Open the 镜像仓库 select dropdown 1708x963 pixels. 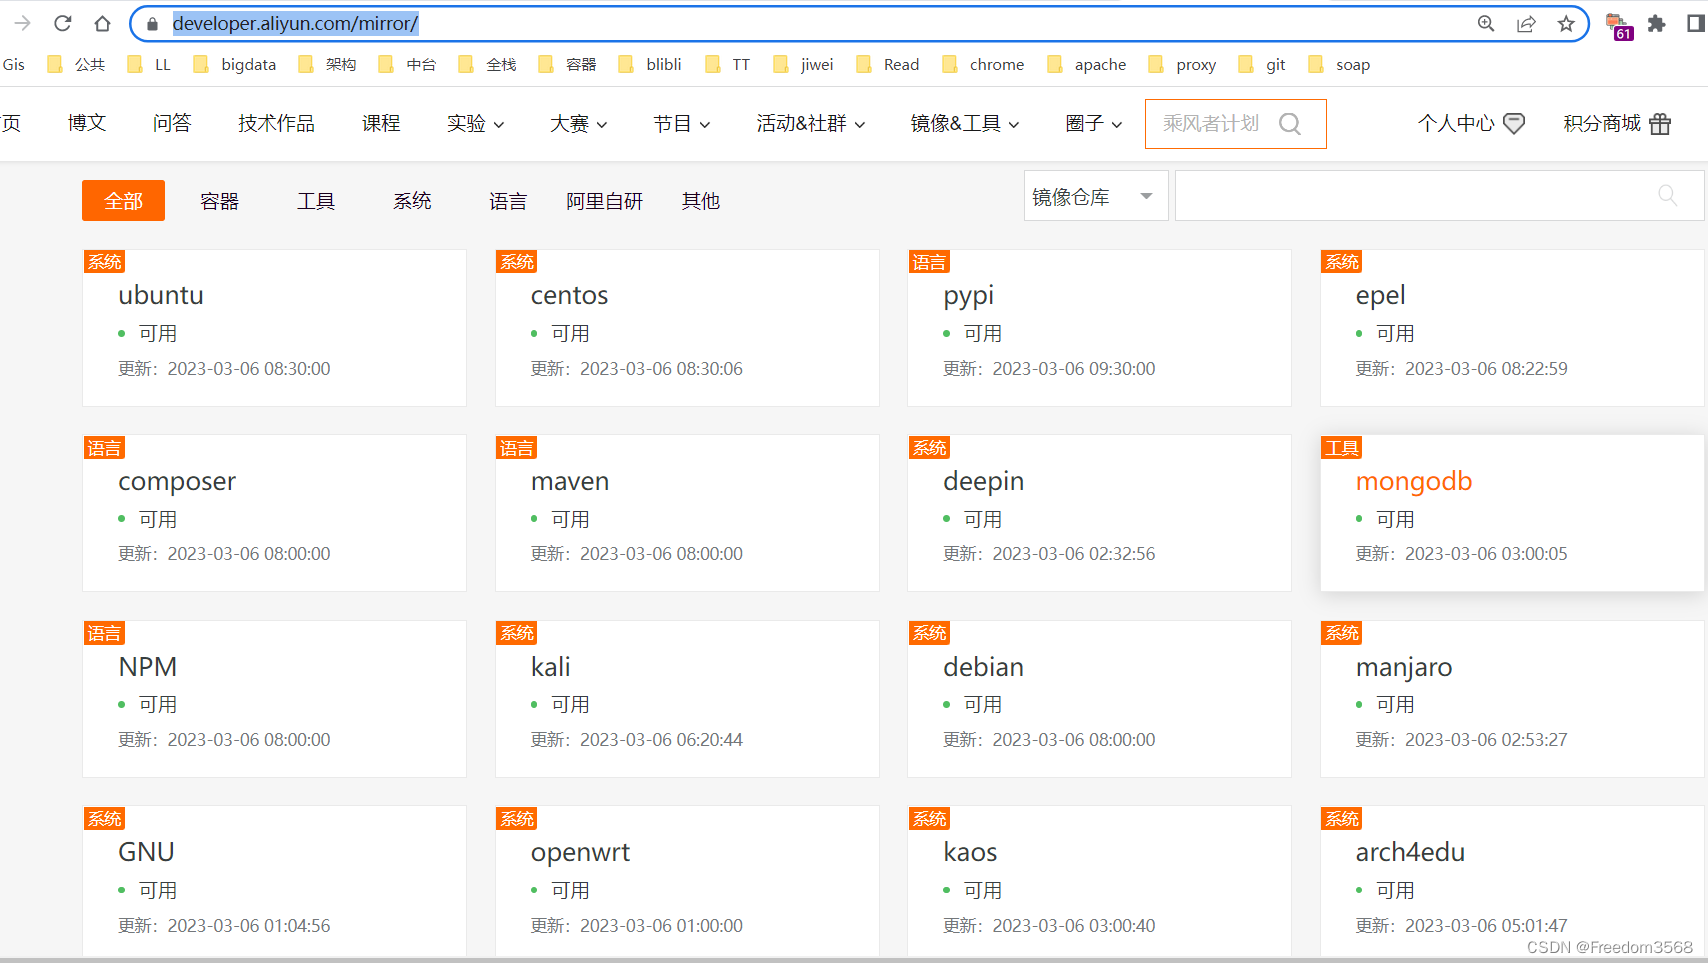coord(1095,196)
